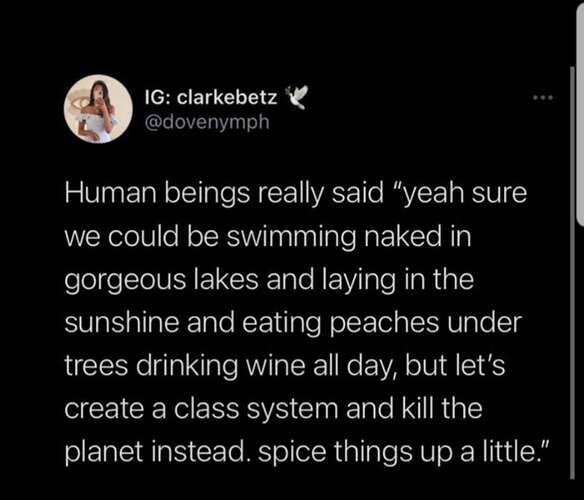Click the line "sunshine and eating peaches under"

point(293,323)
